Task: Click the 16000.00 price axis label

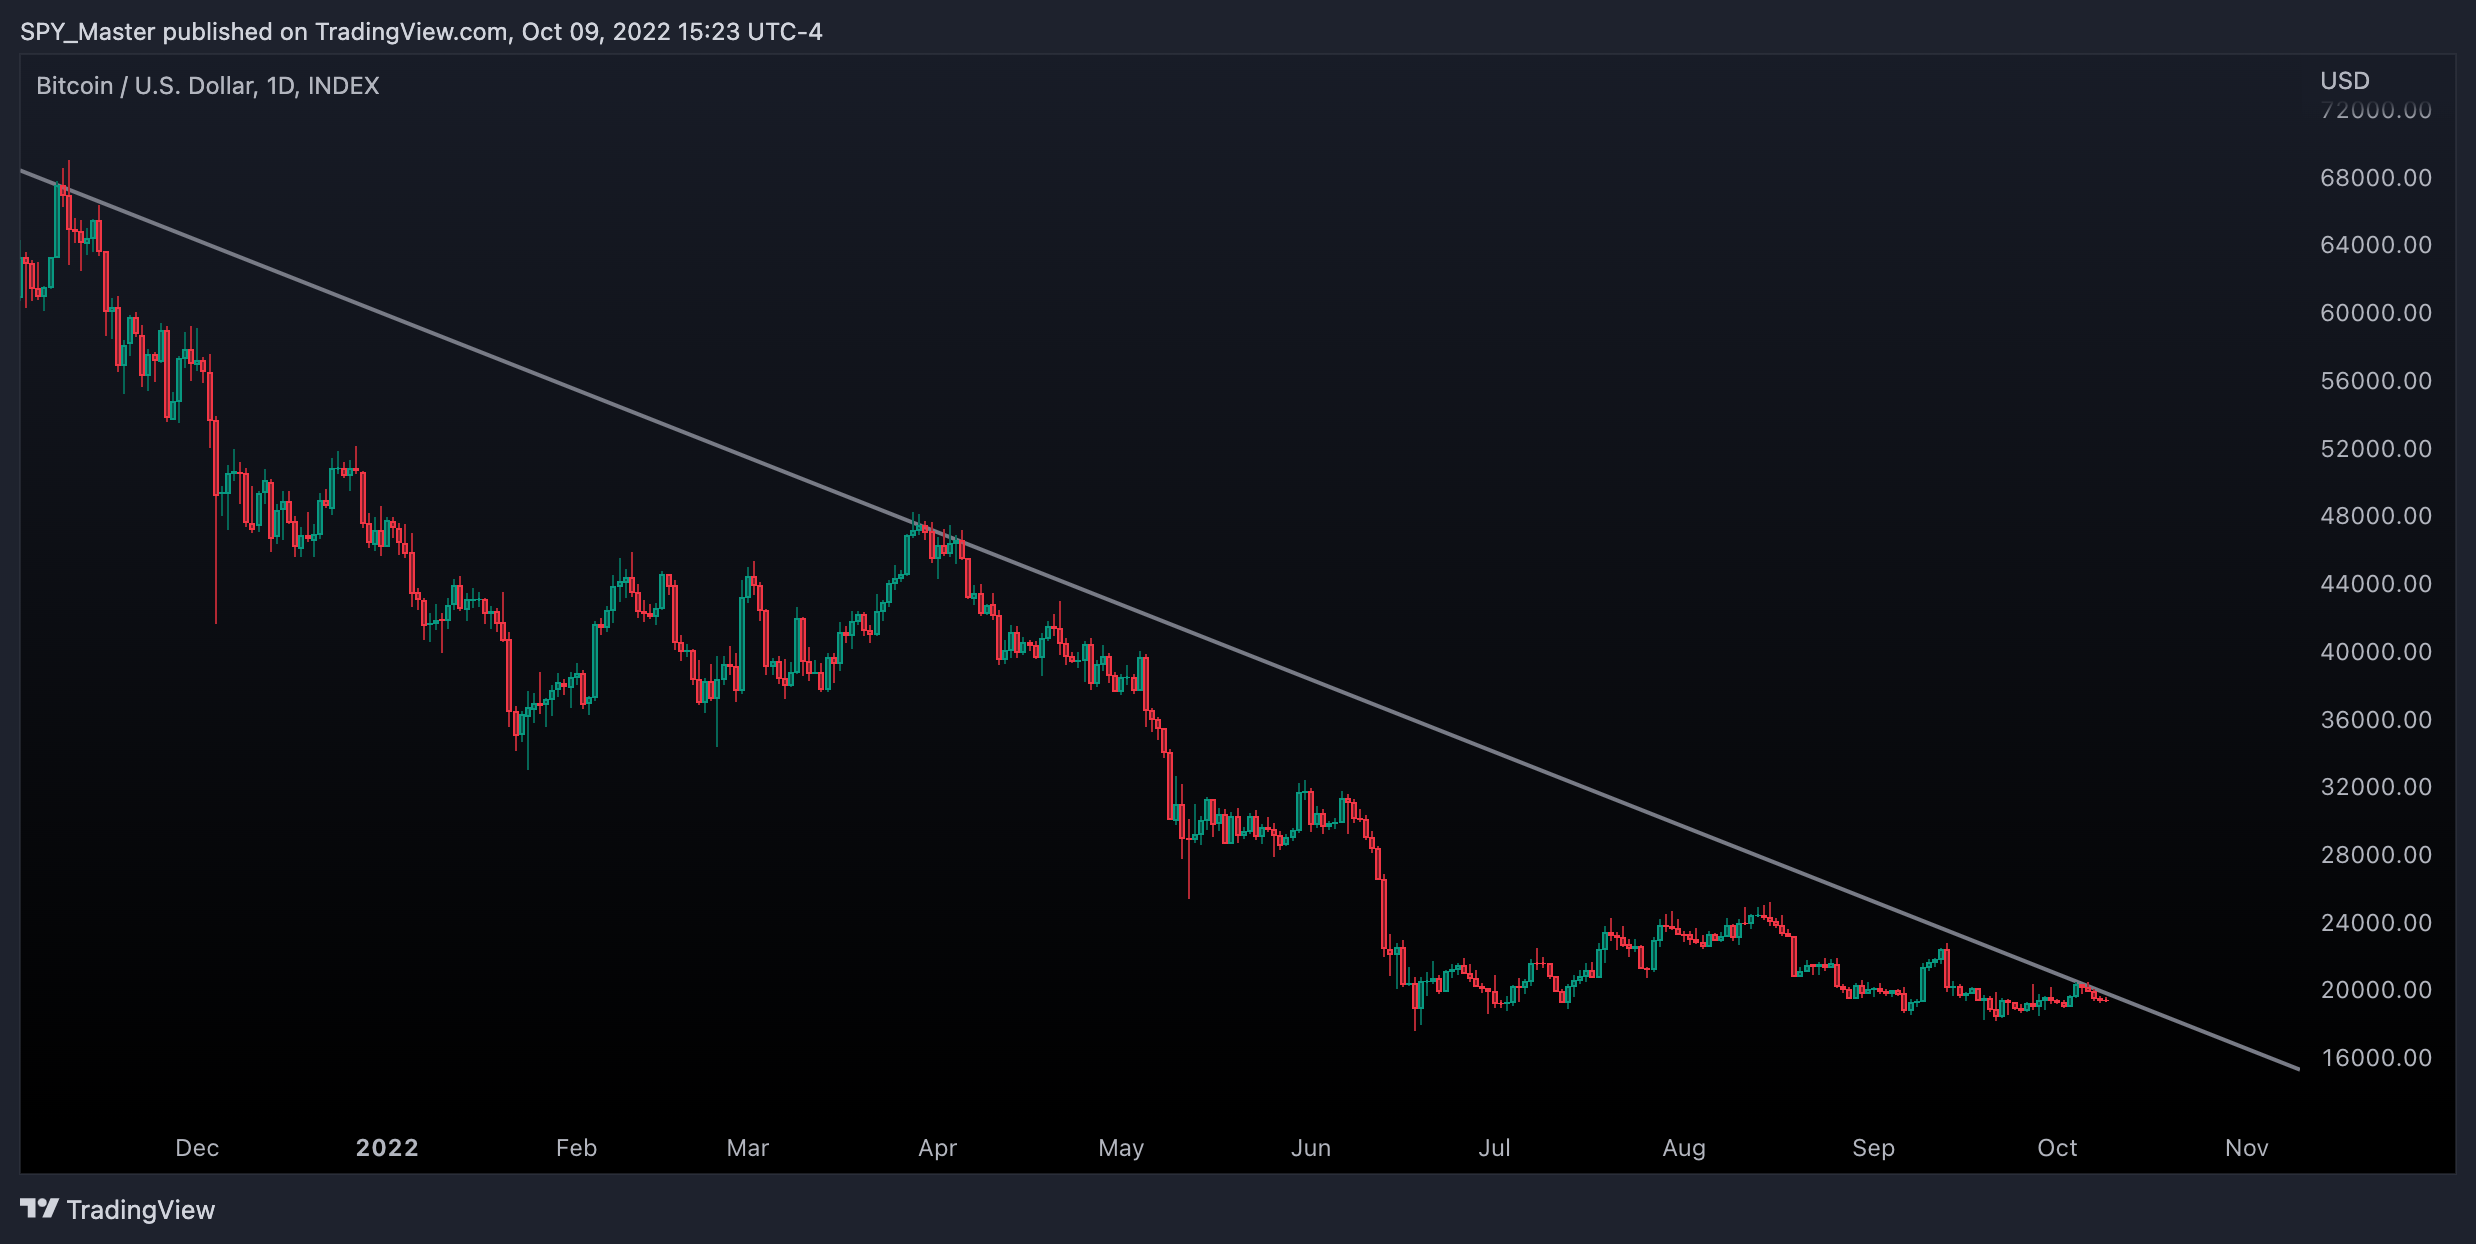Action: click(2376, 1058)
